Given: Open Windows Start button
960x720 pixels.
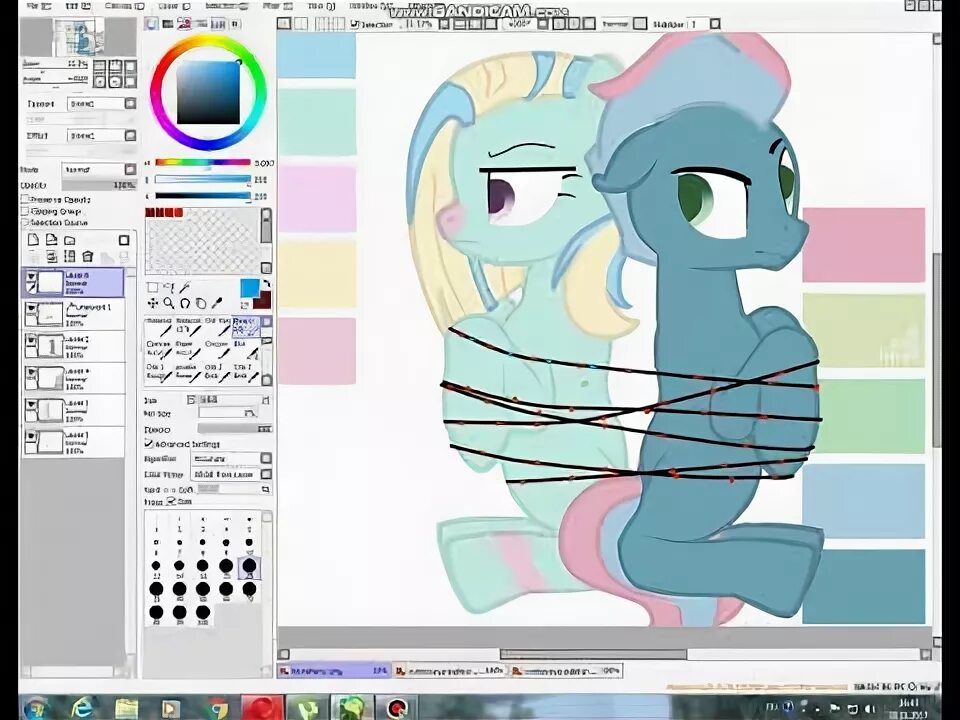Looking at the screenshot, I should (x=36, y=708).
